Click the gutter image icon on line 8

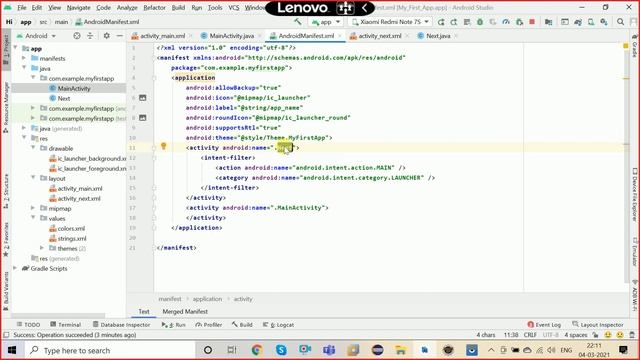[142, 118]
